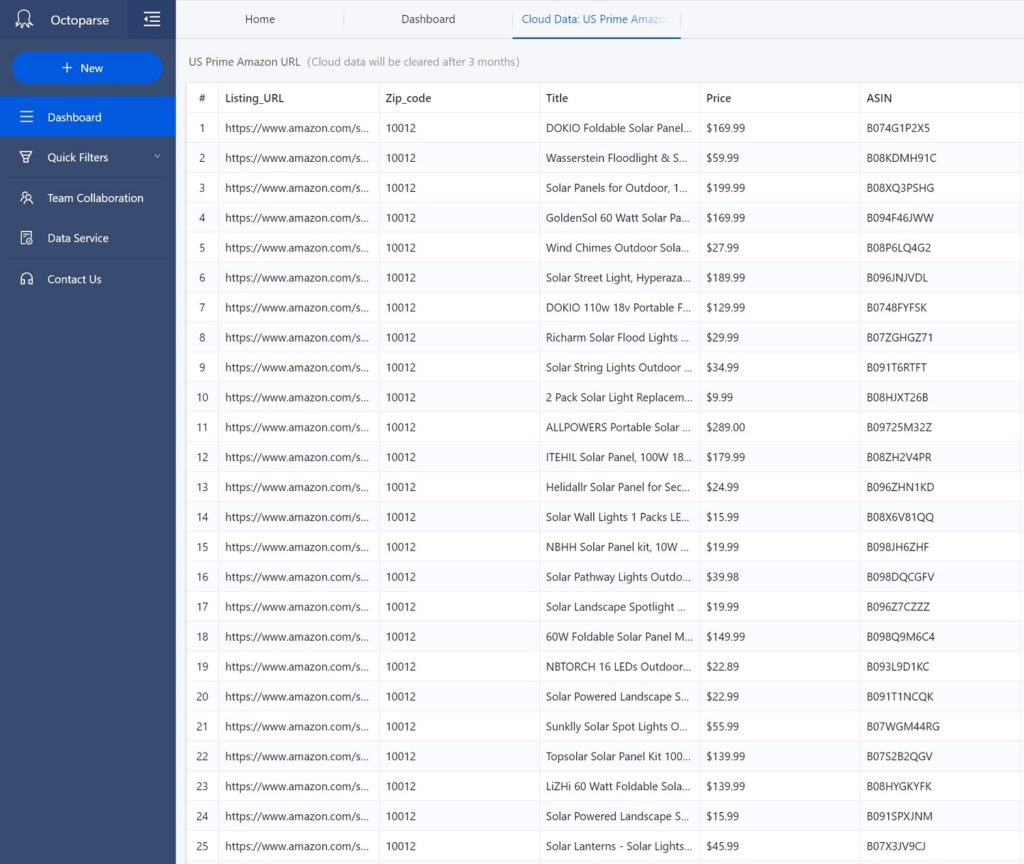Click the Quick Filters funnel icon
Image resolution: width=1024 pixels, height=864 pixels.
coord(26,157)
